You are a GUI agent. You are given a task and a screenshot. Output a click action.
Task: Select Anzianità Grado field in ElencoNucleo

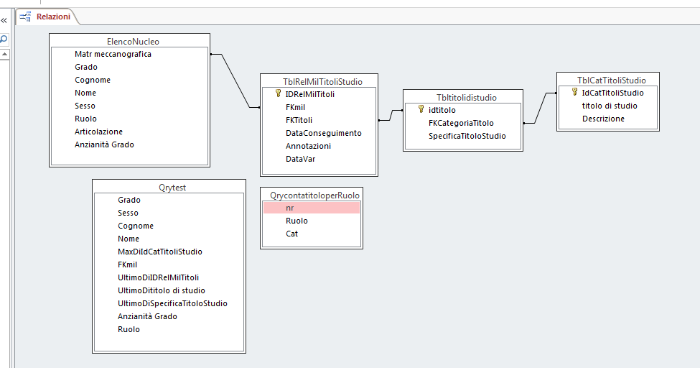pyautogui.click(x=104, y=145)
